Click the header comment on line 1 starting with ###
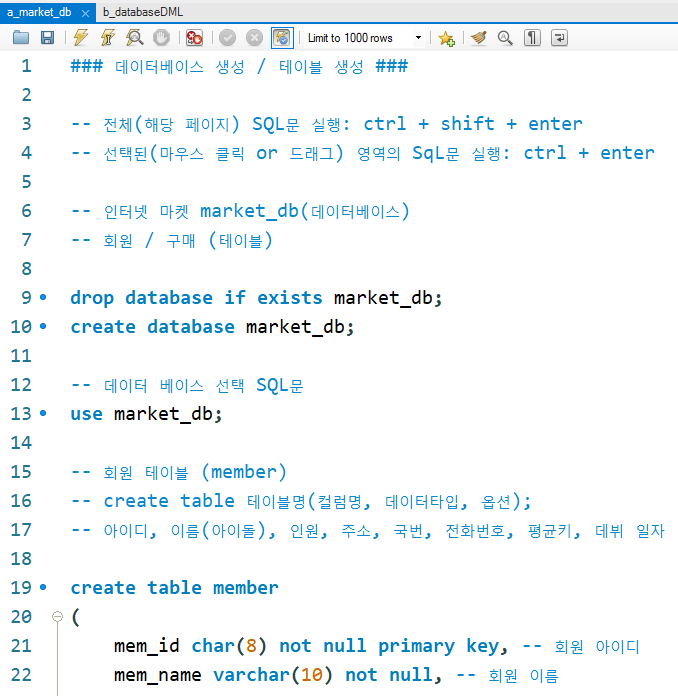This screenshot has width=678, height=696. (x=239, y=66)
